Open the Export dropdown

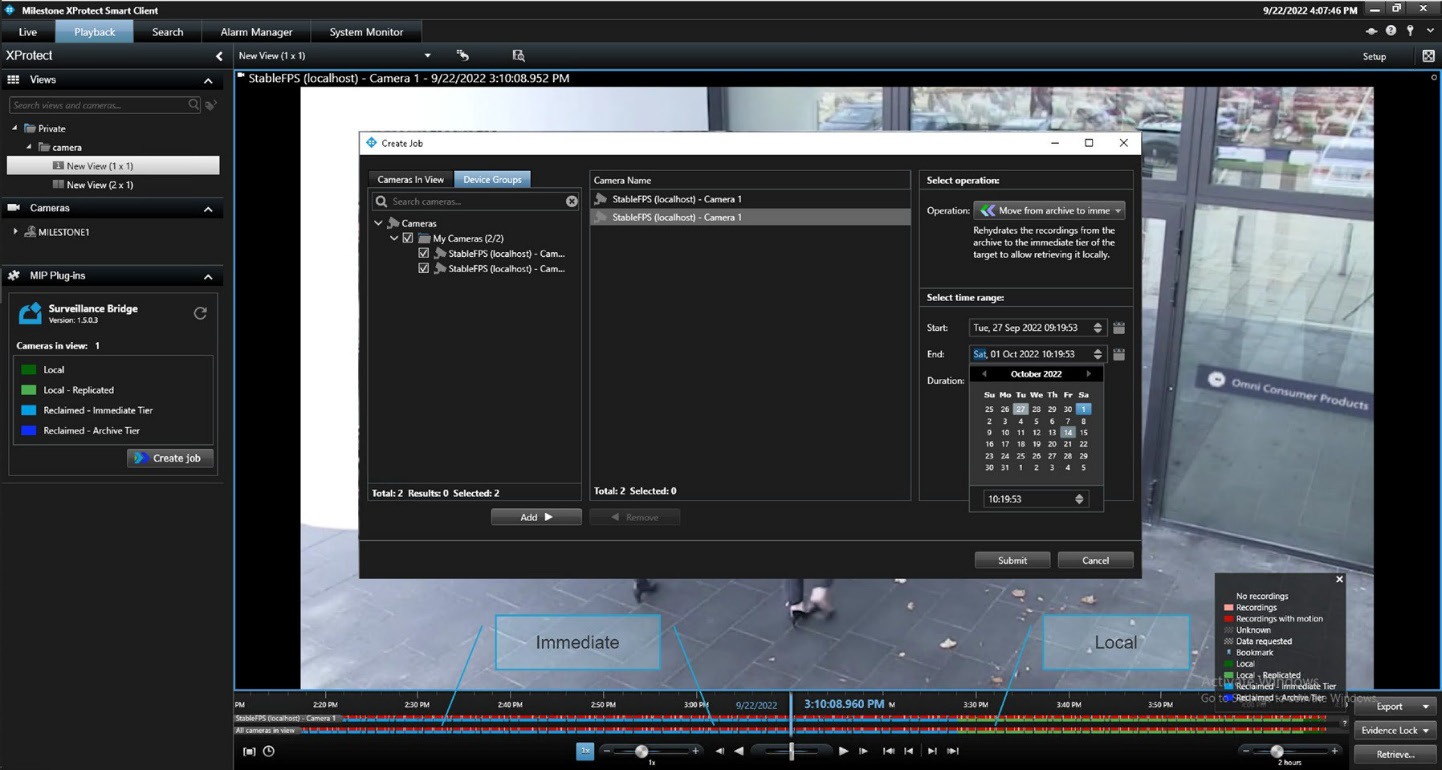[1396, 706]
